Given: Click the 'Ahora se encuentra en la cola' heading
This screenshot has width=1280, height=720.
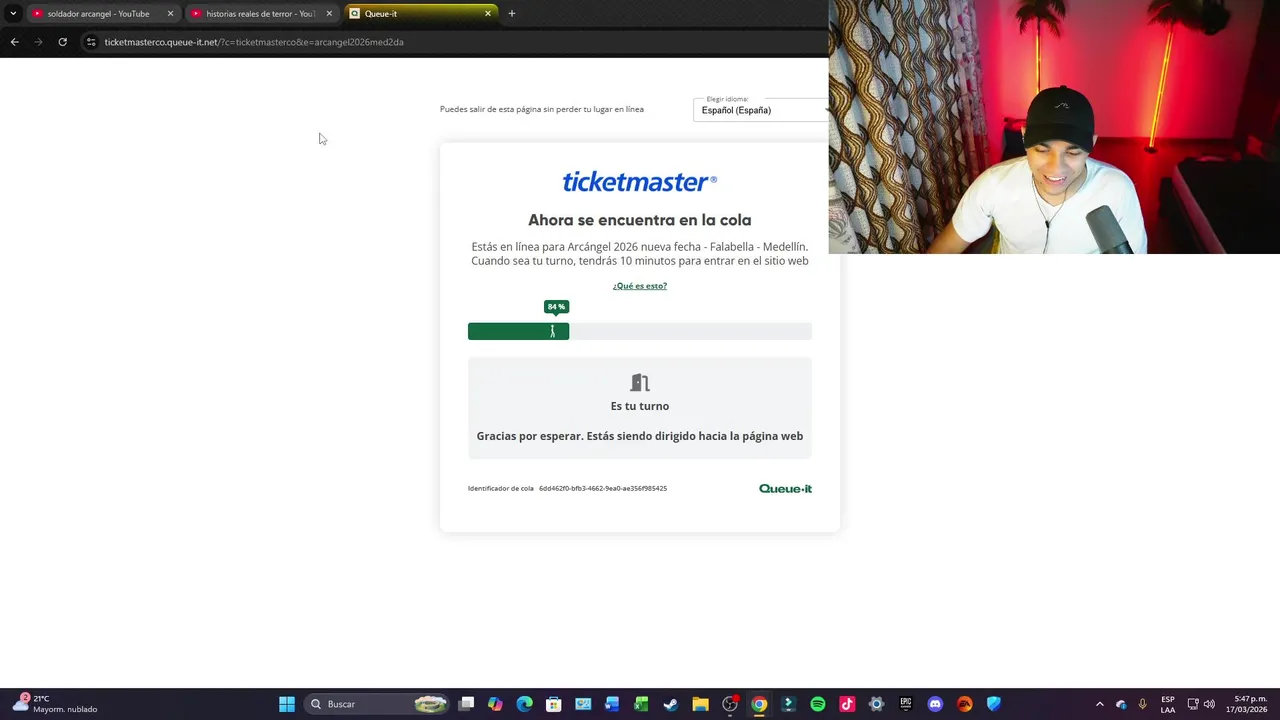Looking at the screenshot, I should click(x=640, y=220).
